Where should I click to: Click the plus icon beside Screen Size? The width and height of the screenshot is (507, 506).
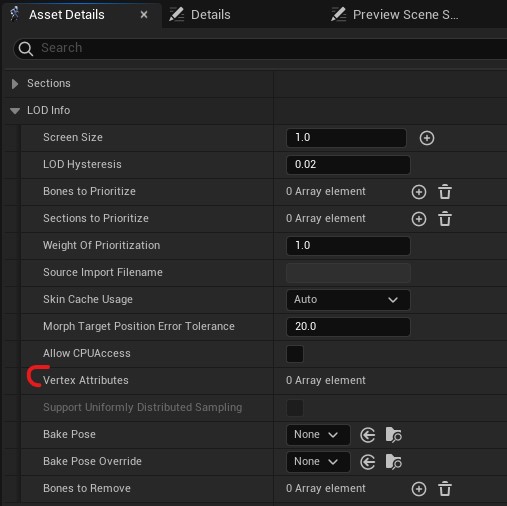point(427,138)
